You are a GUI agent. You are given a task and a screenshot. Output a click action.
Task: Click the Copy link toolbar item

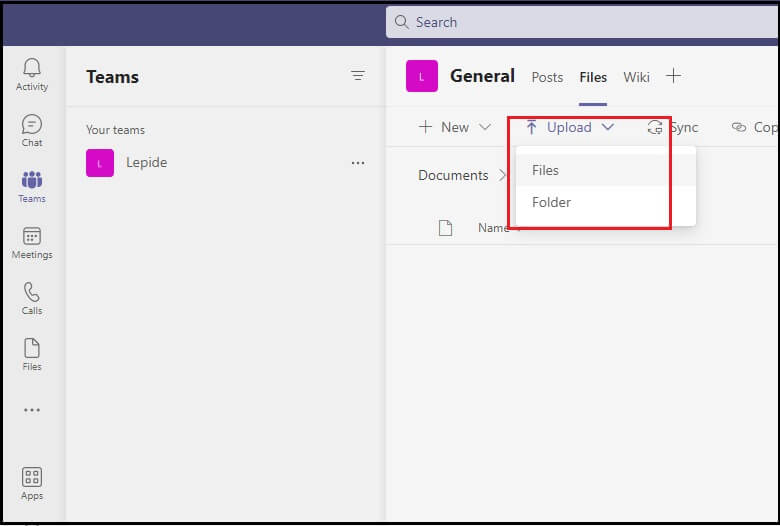(x=755, y=127)
